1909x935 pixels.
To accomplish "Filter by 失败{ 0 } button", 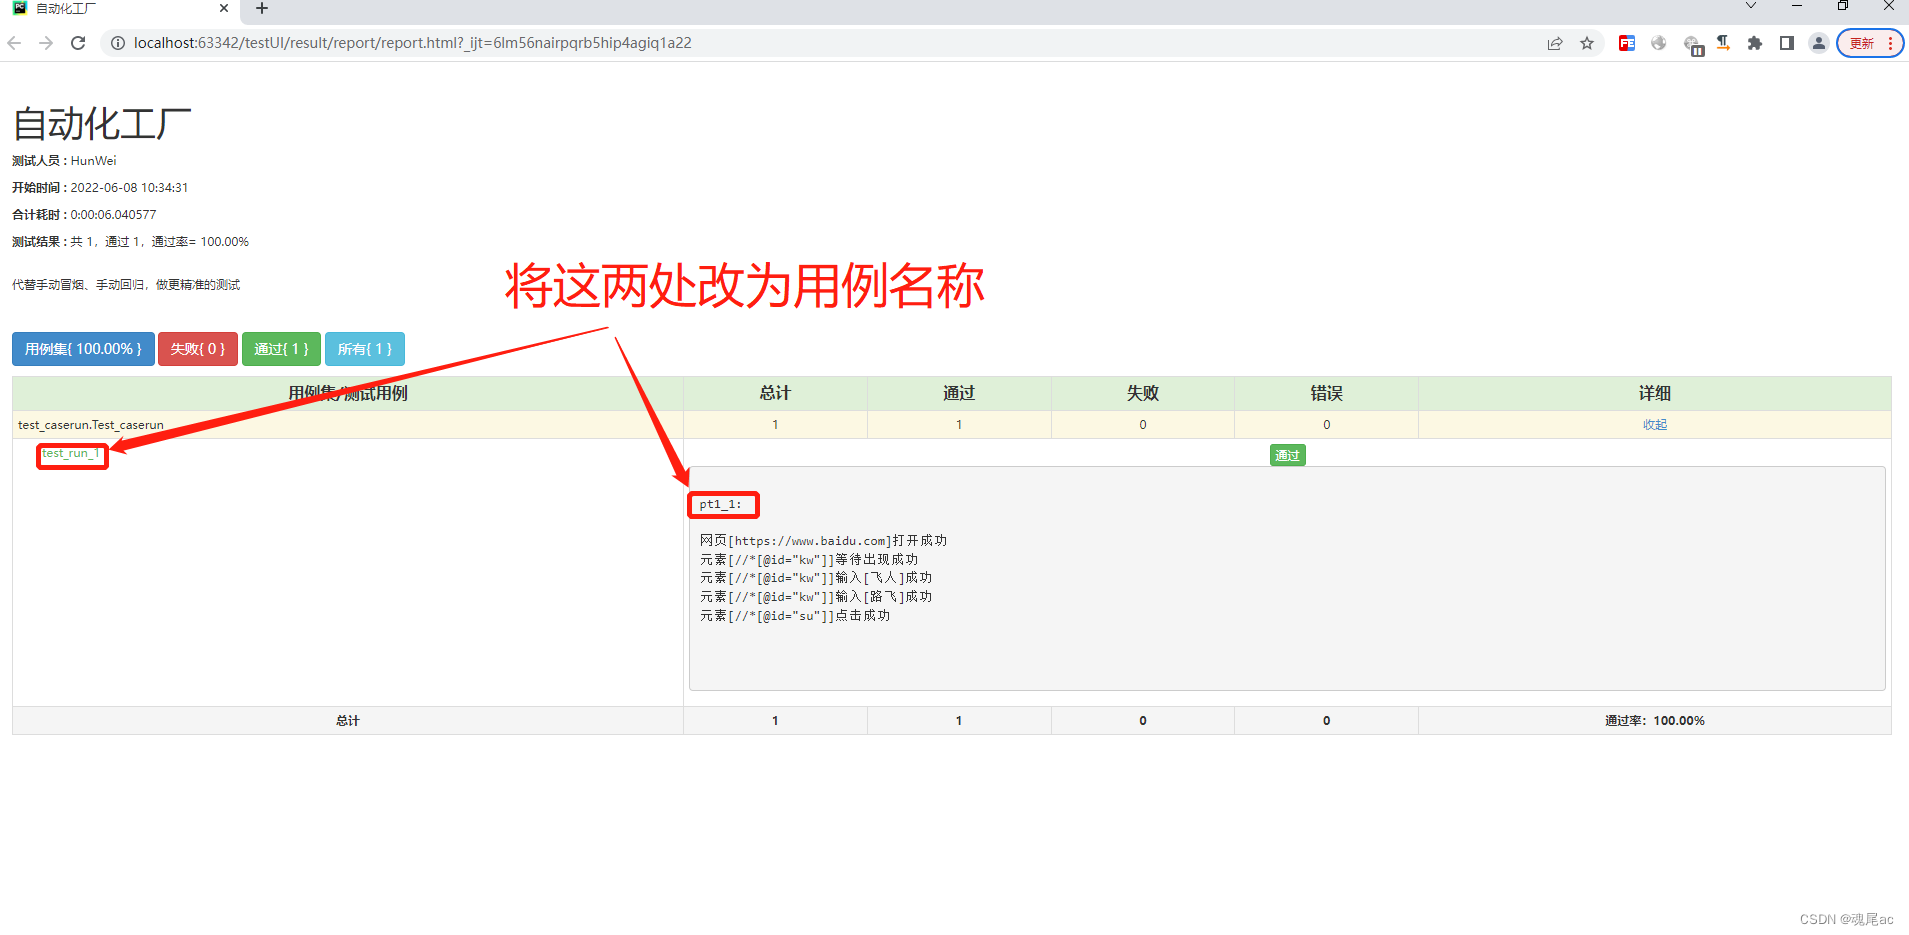I will [x=198, y=349].
